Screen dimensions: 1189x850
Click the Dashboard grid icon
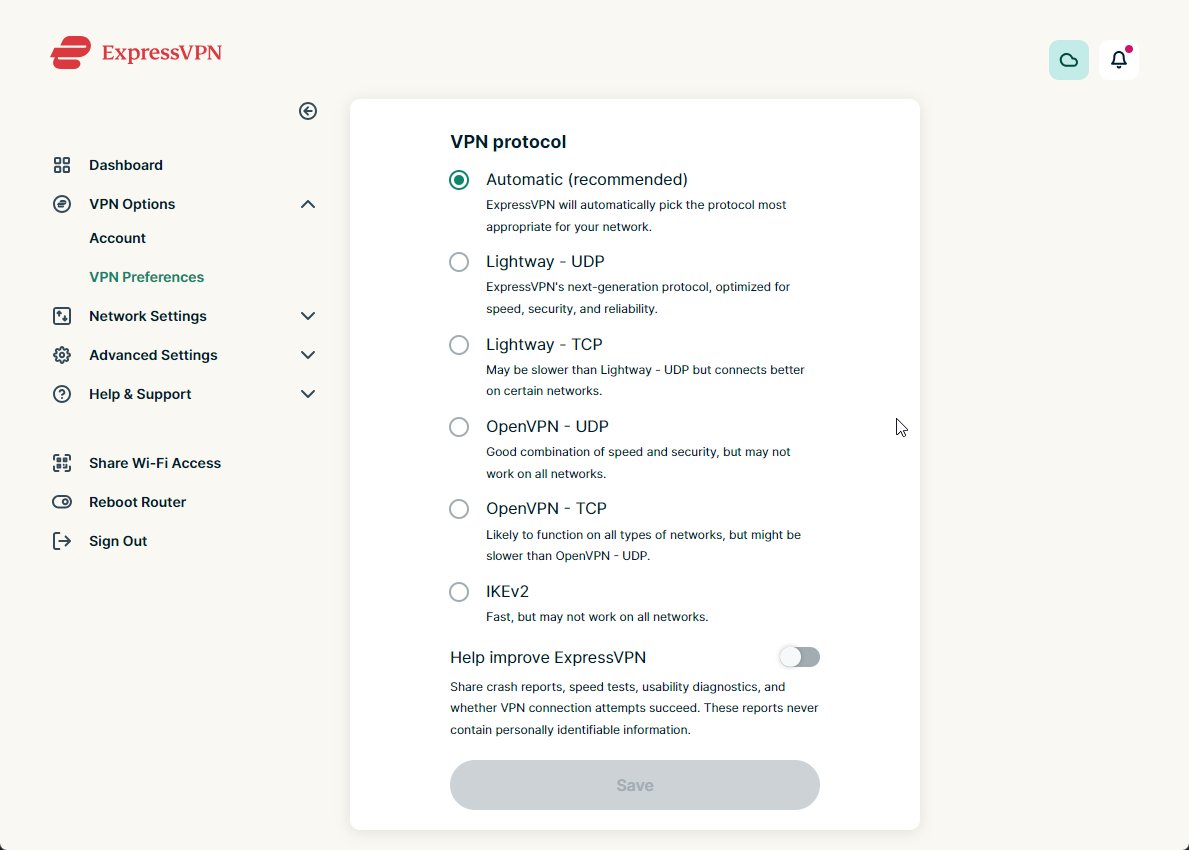pyautogui.click(x=62, y=165)
